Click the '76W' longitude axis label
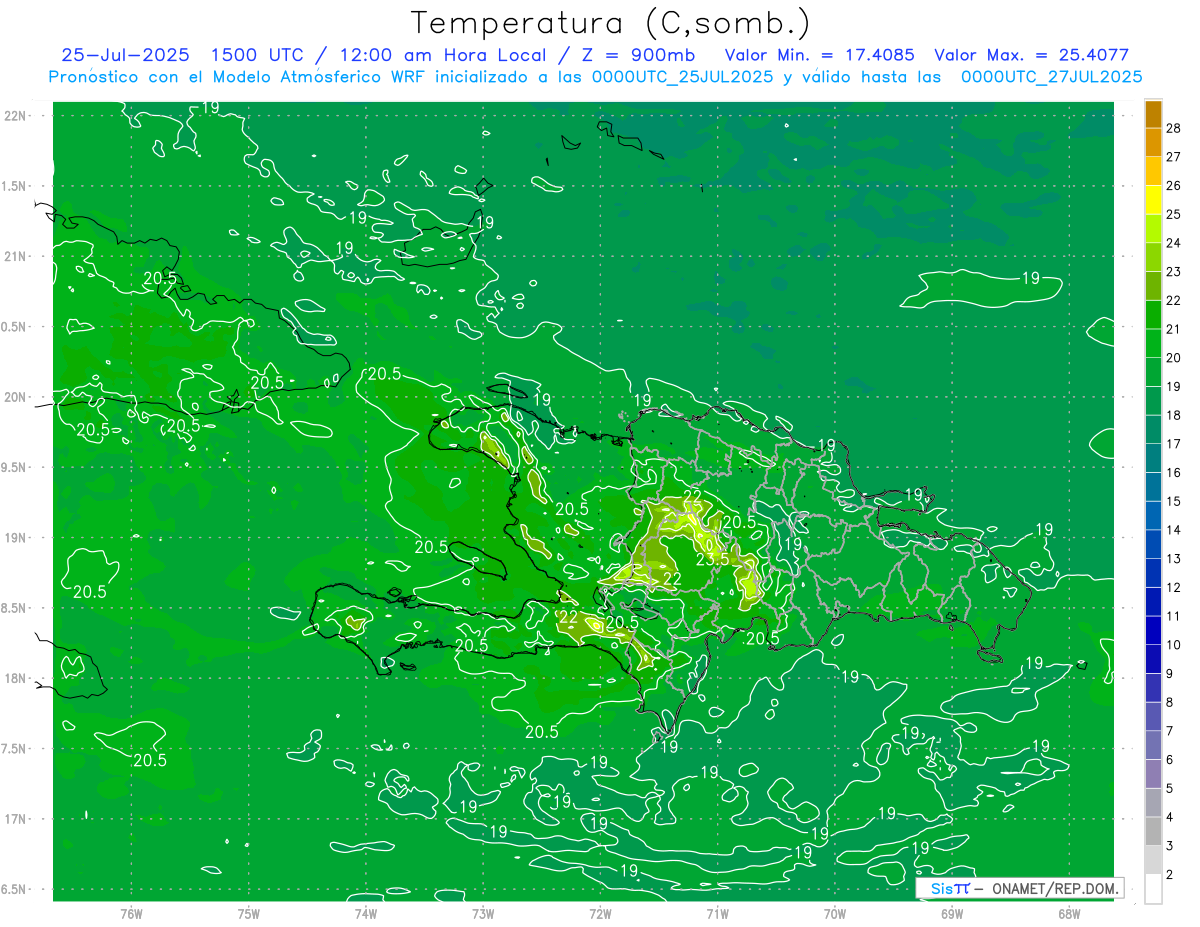This screenshot has height=927, width=1200. click(x=131, y=914)
